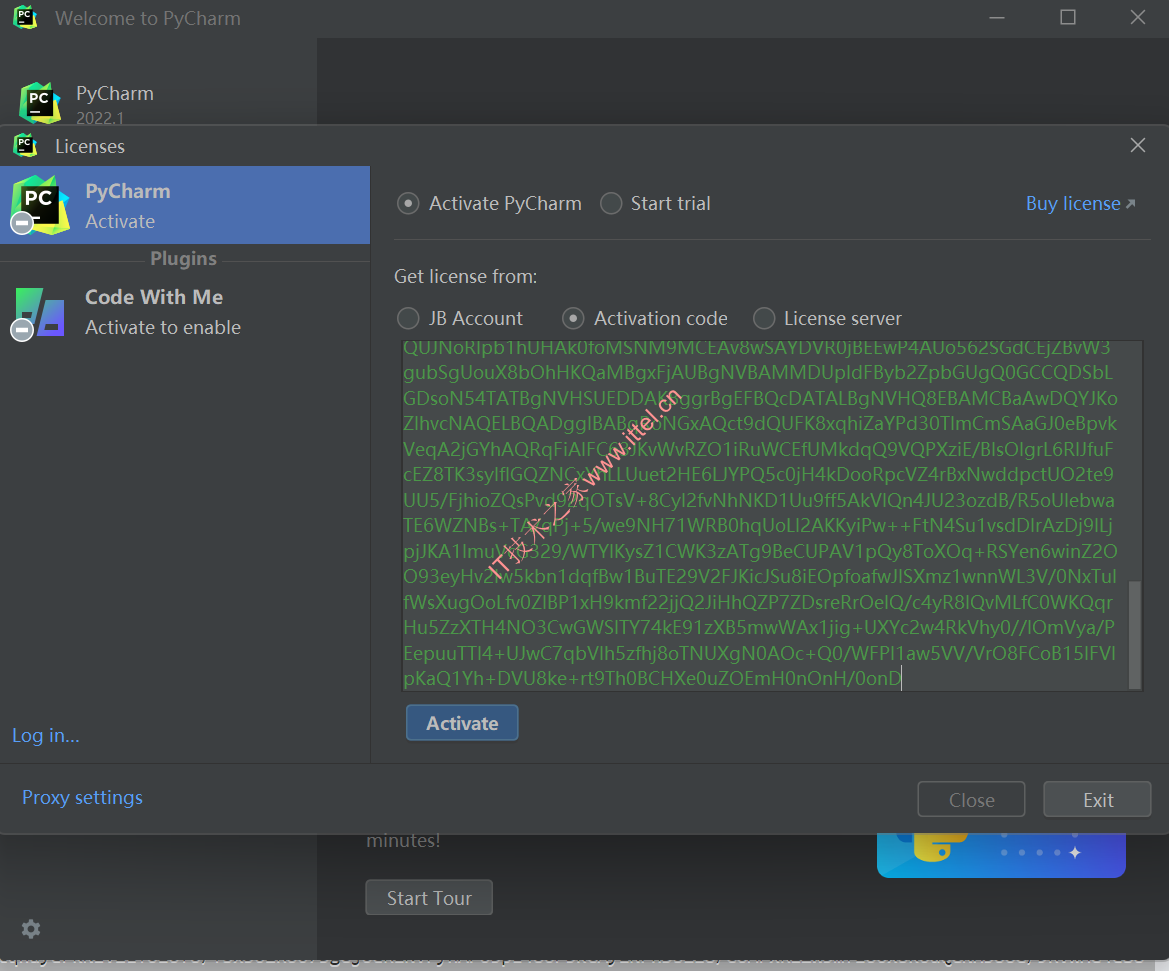This screenshot has width=1169, height=971.
Task: Click the Exit button
Action: pyautogui.click(x=1097, y=799)
